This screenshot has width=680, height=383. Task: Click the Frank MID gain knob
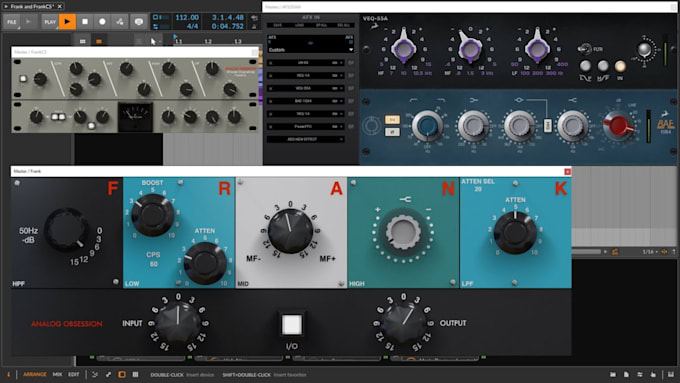291,231
